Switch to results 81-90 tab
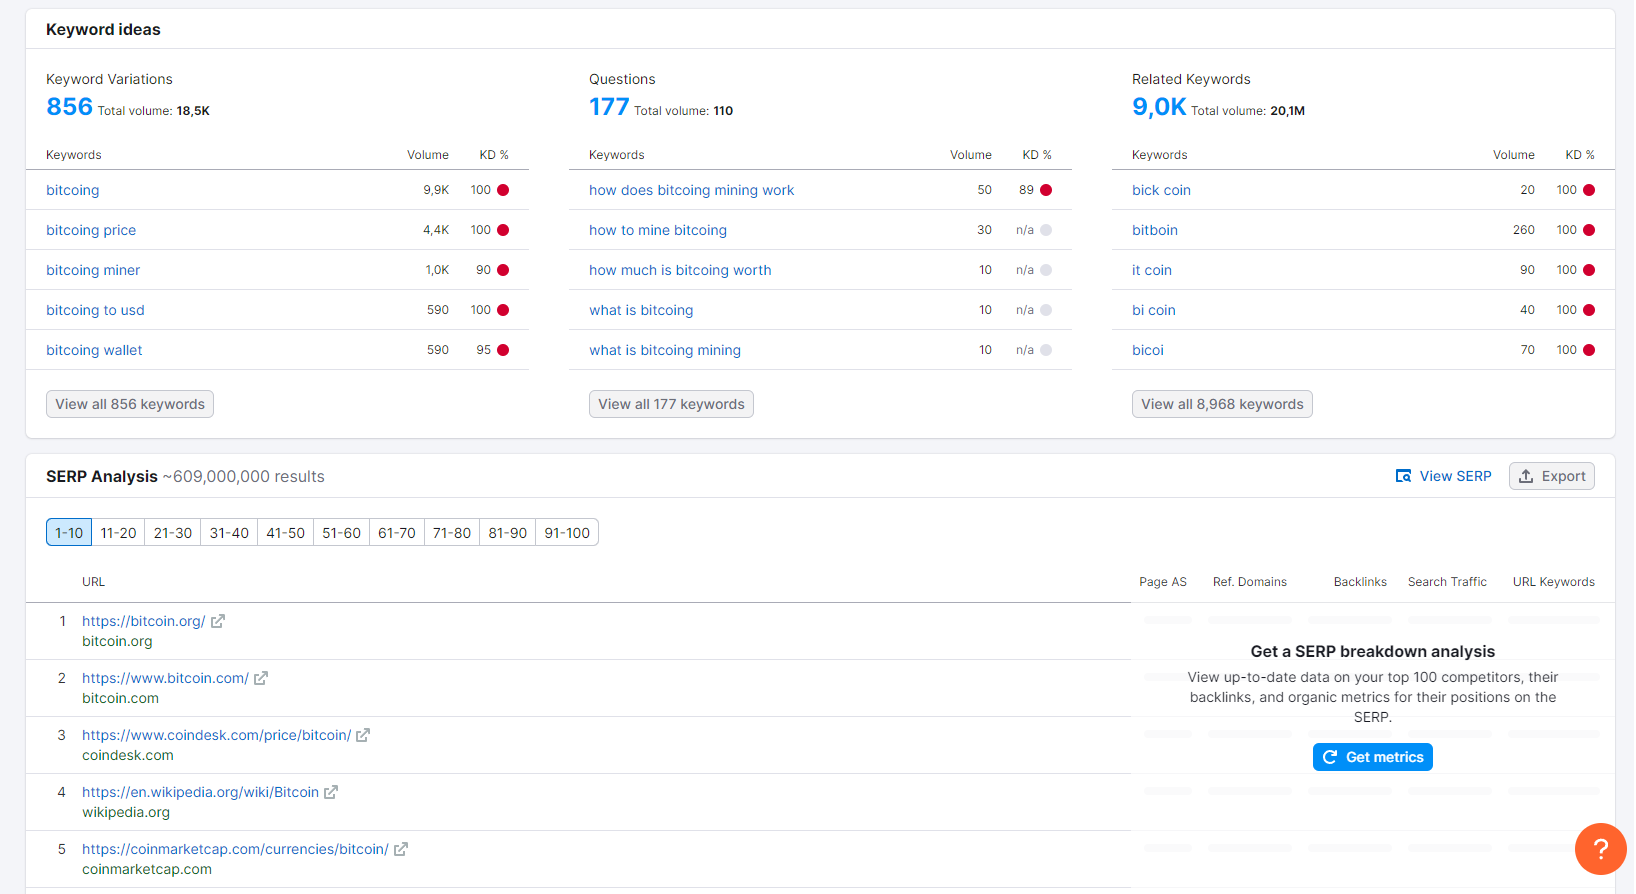This screenshot has width=1636, height=894. pos(508,533)
